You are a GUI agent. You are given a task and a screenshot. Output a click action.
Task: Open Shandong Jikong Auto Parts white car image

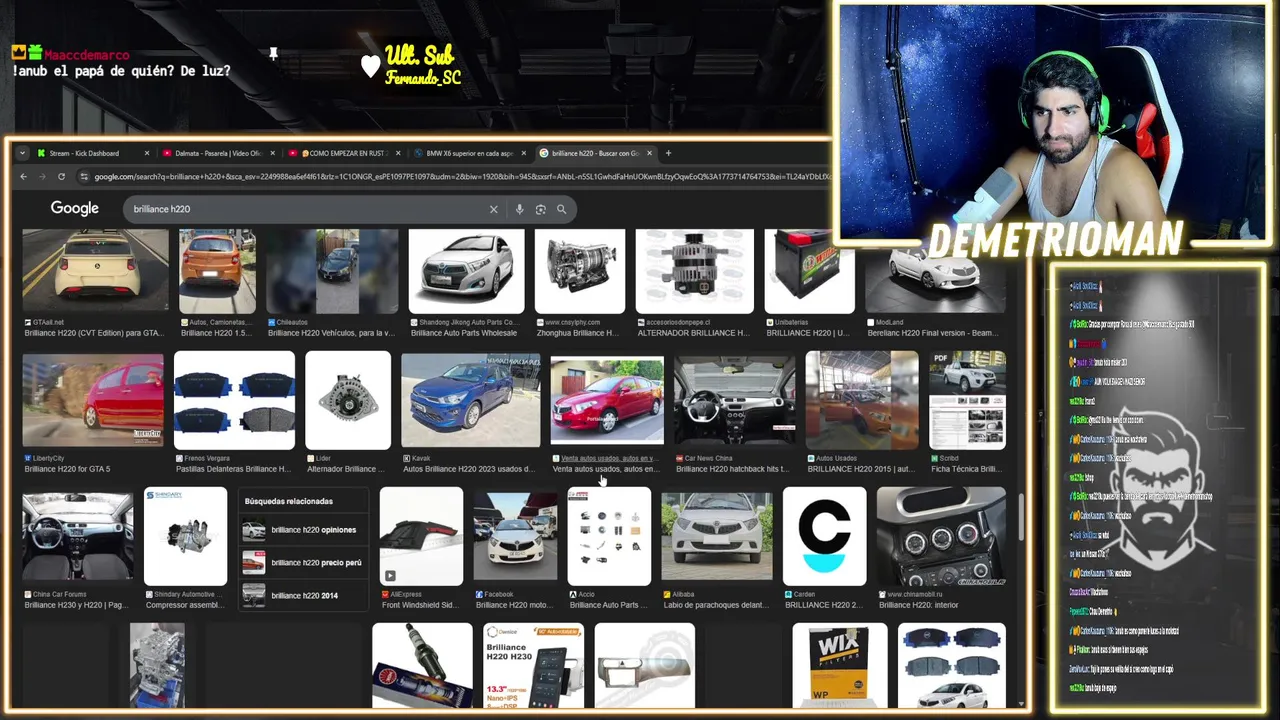(x=466, y=271)
